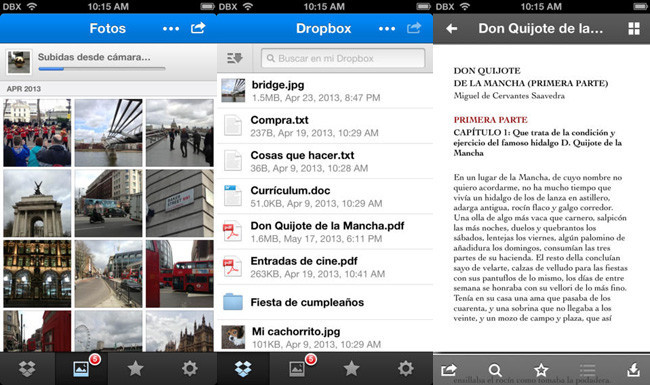
Task: Open the red phone booth photo
Action: [37, 331]
